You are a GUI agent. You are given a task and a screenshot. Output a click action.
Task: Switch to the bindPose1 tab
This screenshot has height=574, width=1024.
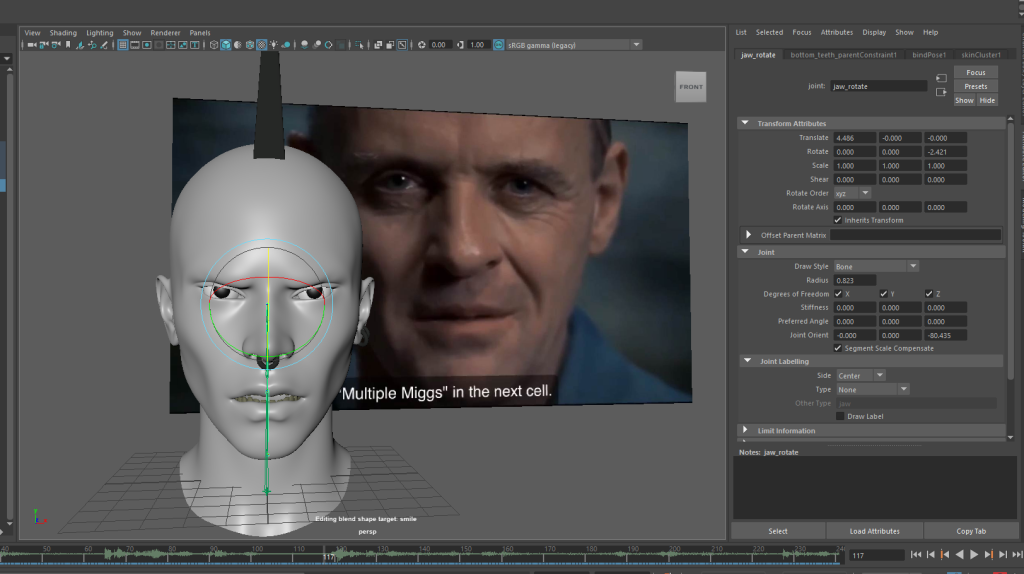(929, 55)
